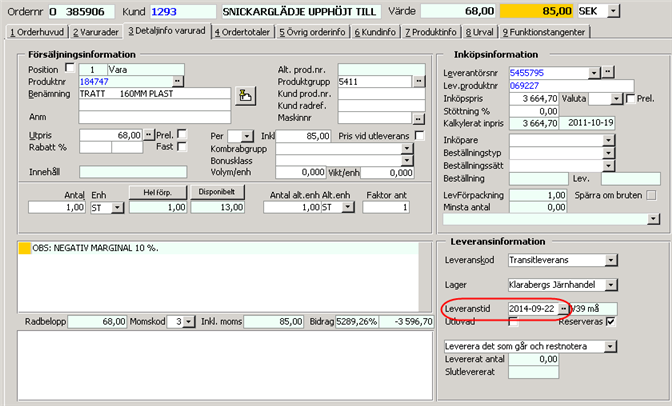Enable the Fast checkbox

pos(182,146)
